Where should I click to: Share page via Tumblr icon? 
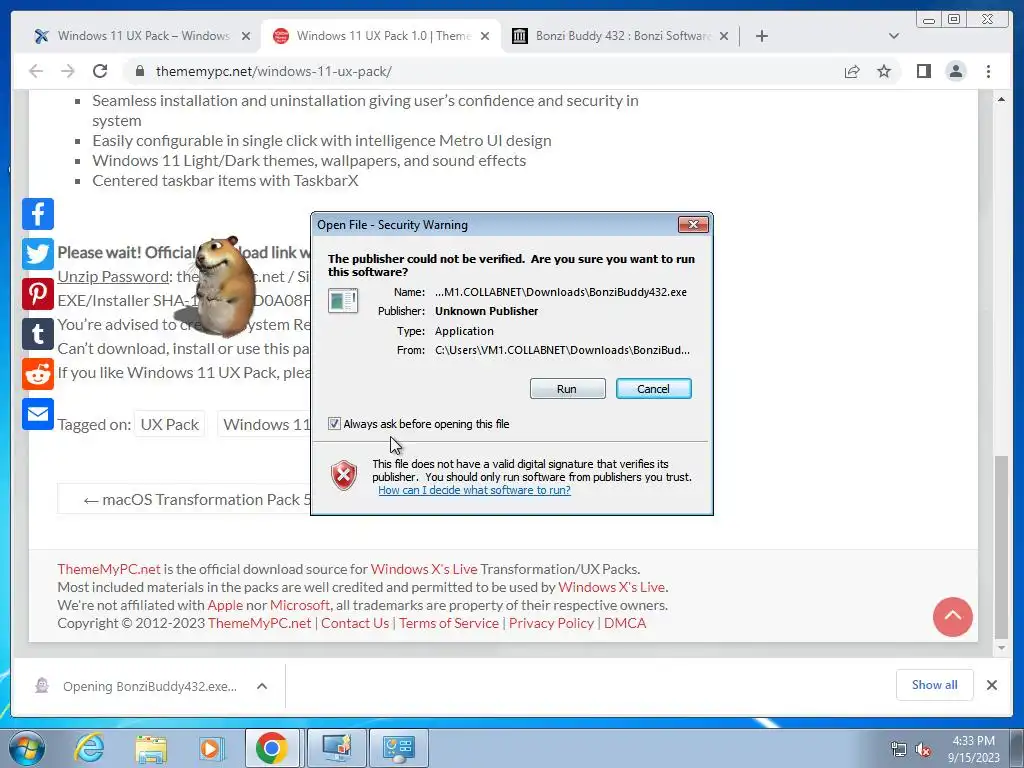point(38,334)
